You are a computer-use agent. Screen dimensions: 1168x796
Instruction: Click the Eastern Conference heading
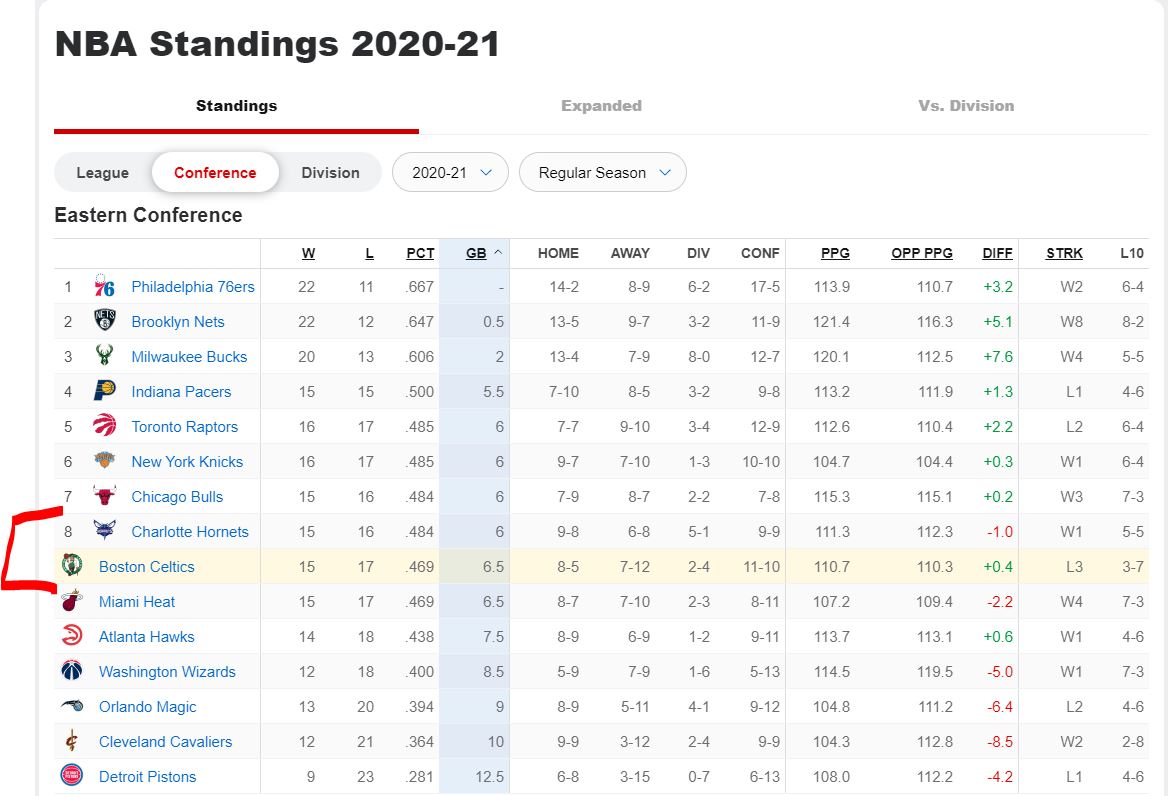pyautogui.click(x=148, y=215)
